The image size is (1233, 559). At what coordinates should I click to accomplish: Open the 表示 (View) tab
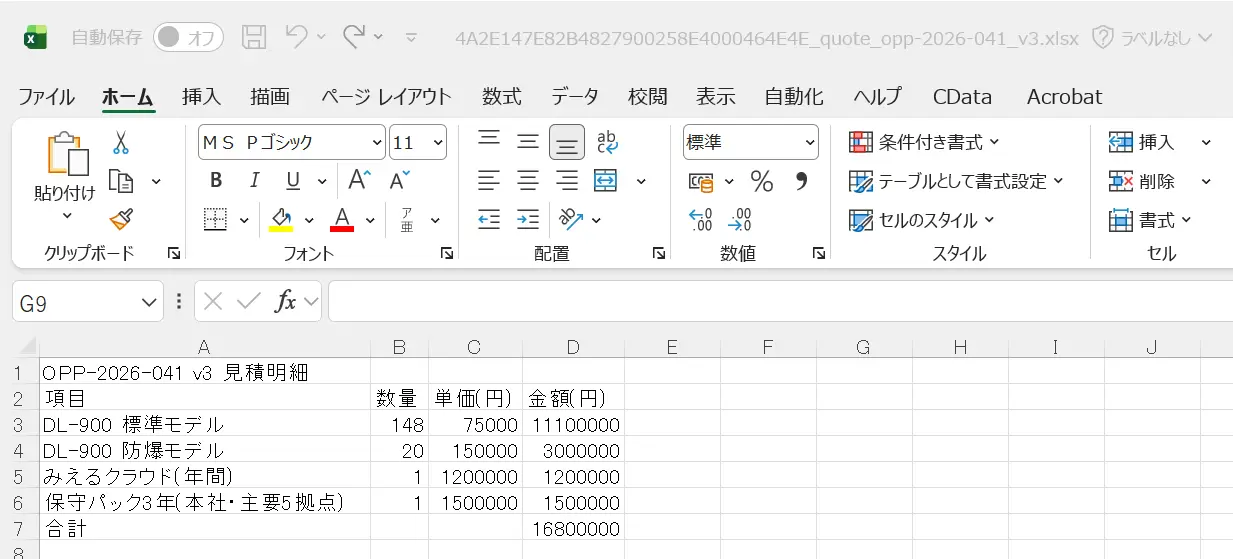click(x=716, y=97)
